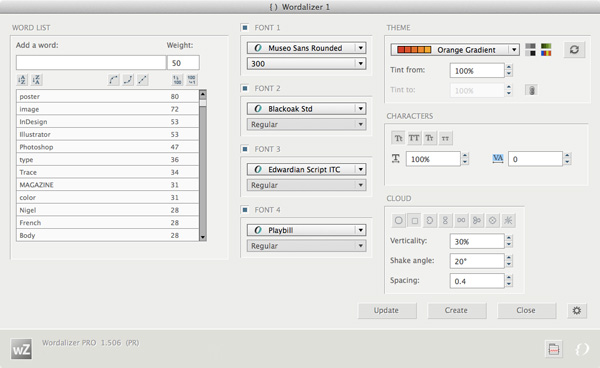Click the wZ Wordalizer logo

pyautogui.click(x=21, y=349)
